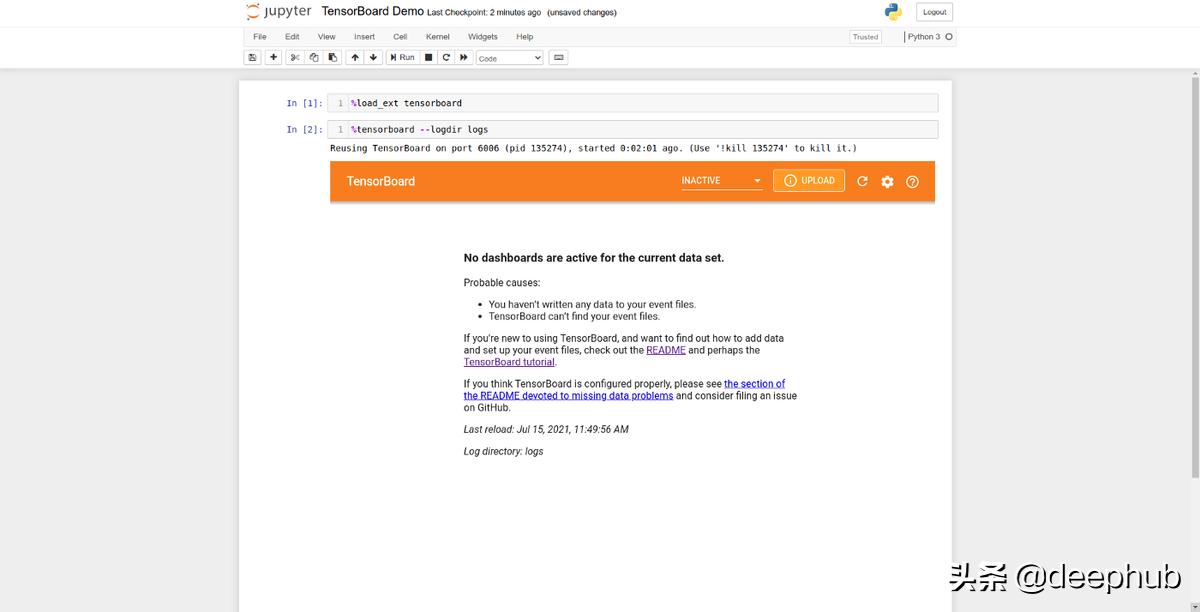Restart kernel using circular arrow icon
This screenshot has height=612, width=1200.
tap(446, 58)
